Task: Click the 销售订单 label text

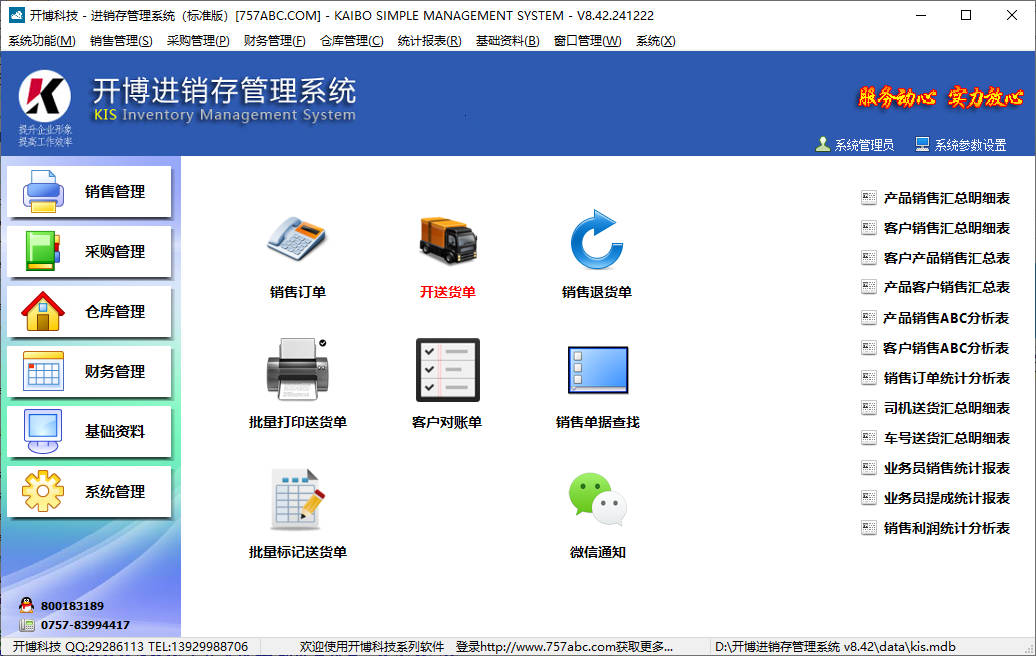Action: [x=297, y=292]
